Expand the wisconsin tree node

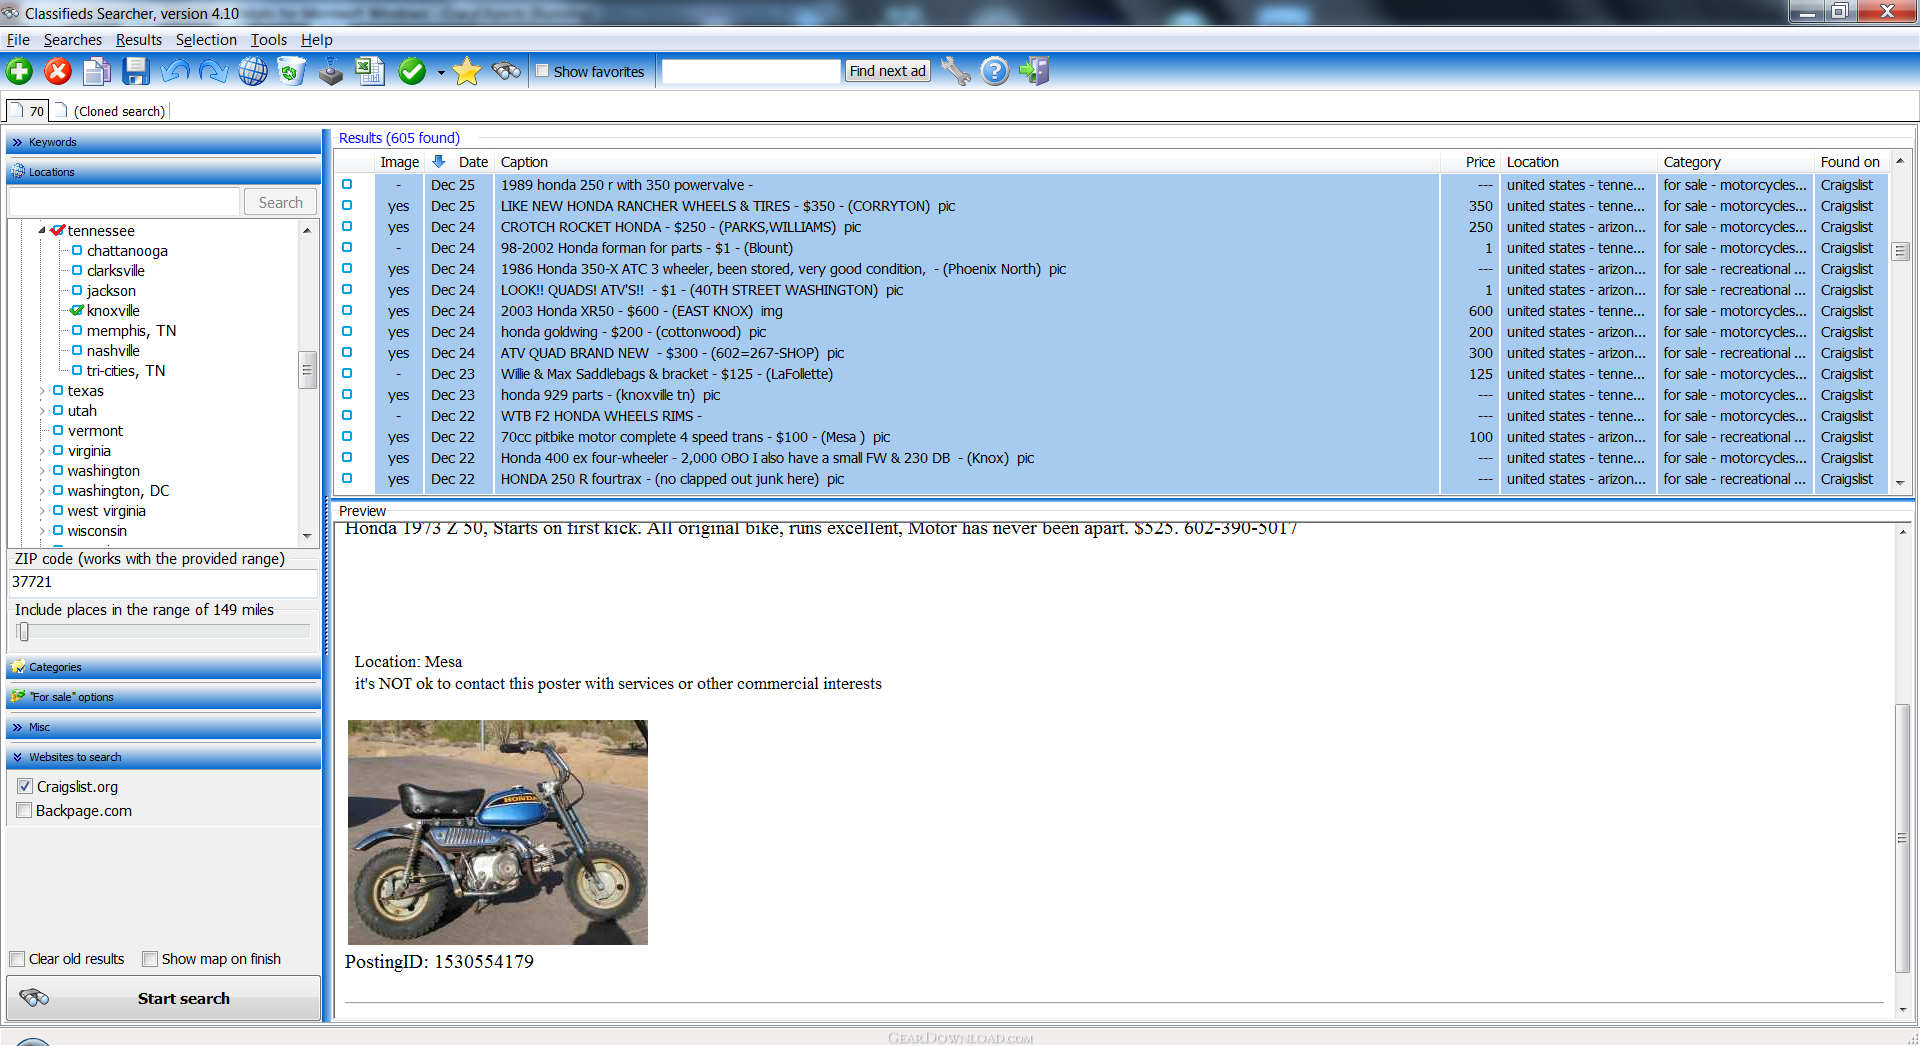pyautogui.click(x=42, y=531)
